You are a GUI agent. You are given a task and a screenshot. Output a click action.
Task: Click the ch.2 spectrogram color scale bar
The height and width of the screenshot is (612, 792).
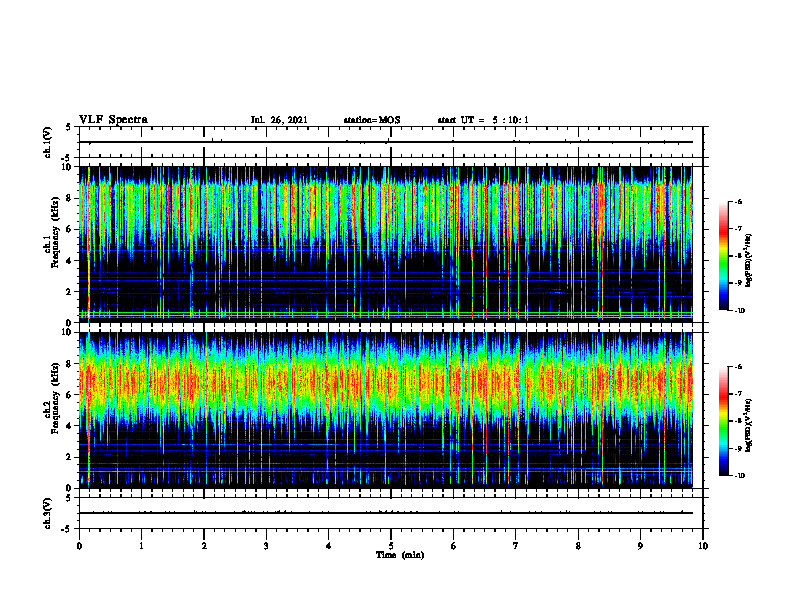coord(723,421)
